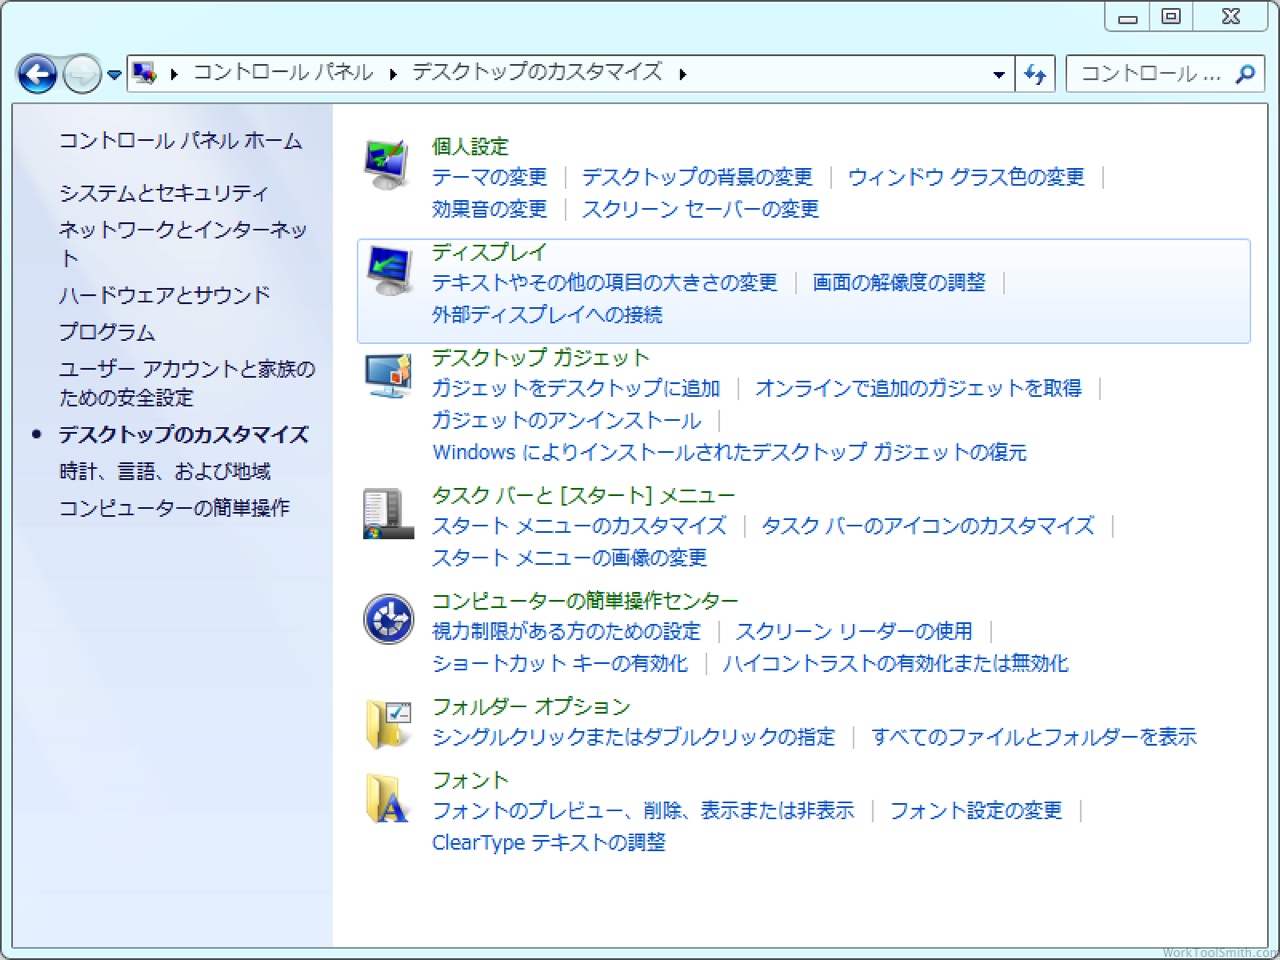The width and height of the screenshot is (1280, 960).
Task: Open デスクトップの背景の変更 link
Action: [698, 177]
